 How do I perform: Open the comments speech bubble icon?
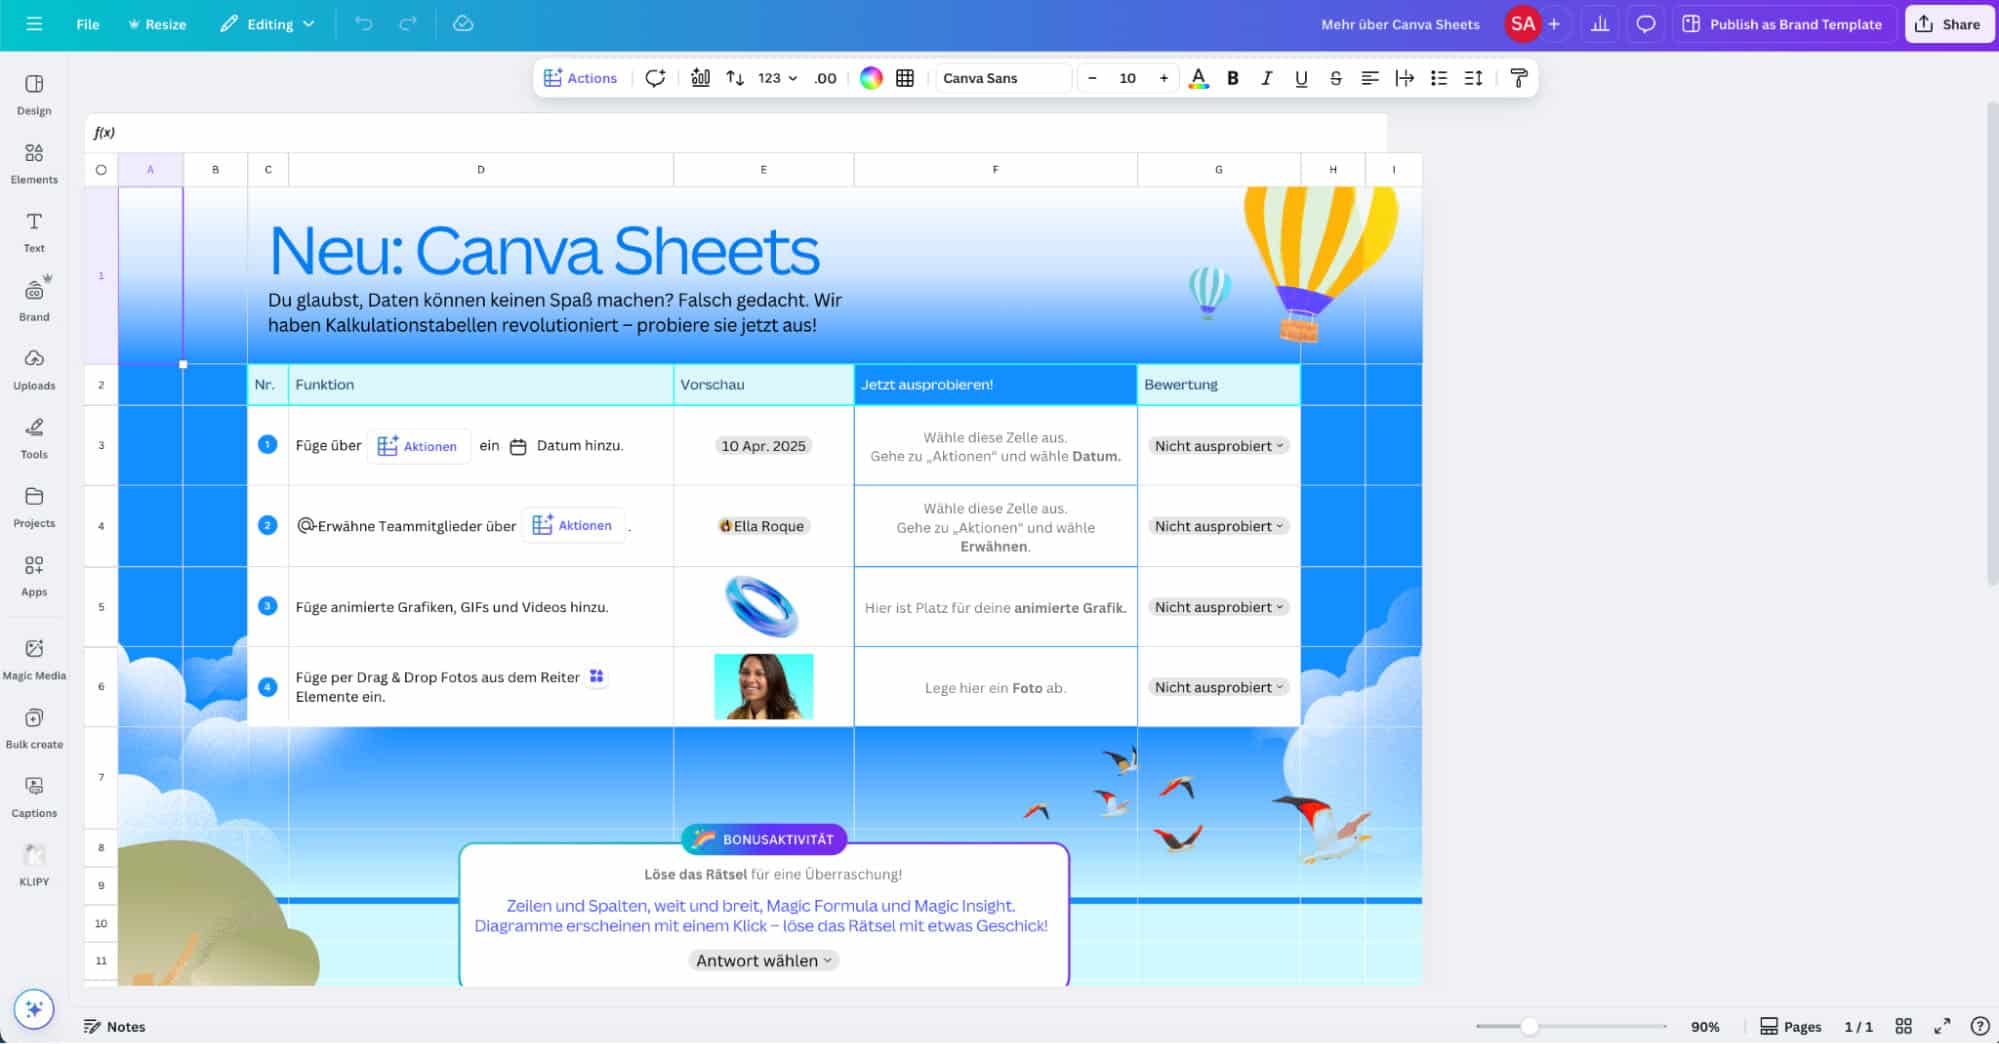[x=1645, y=24]
